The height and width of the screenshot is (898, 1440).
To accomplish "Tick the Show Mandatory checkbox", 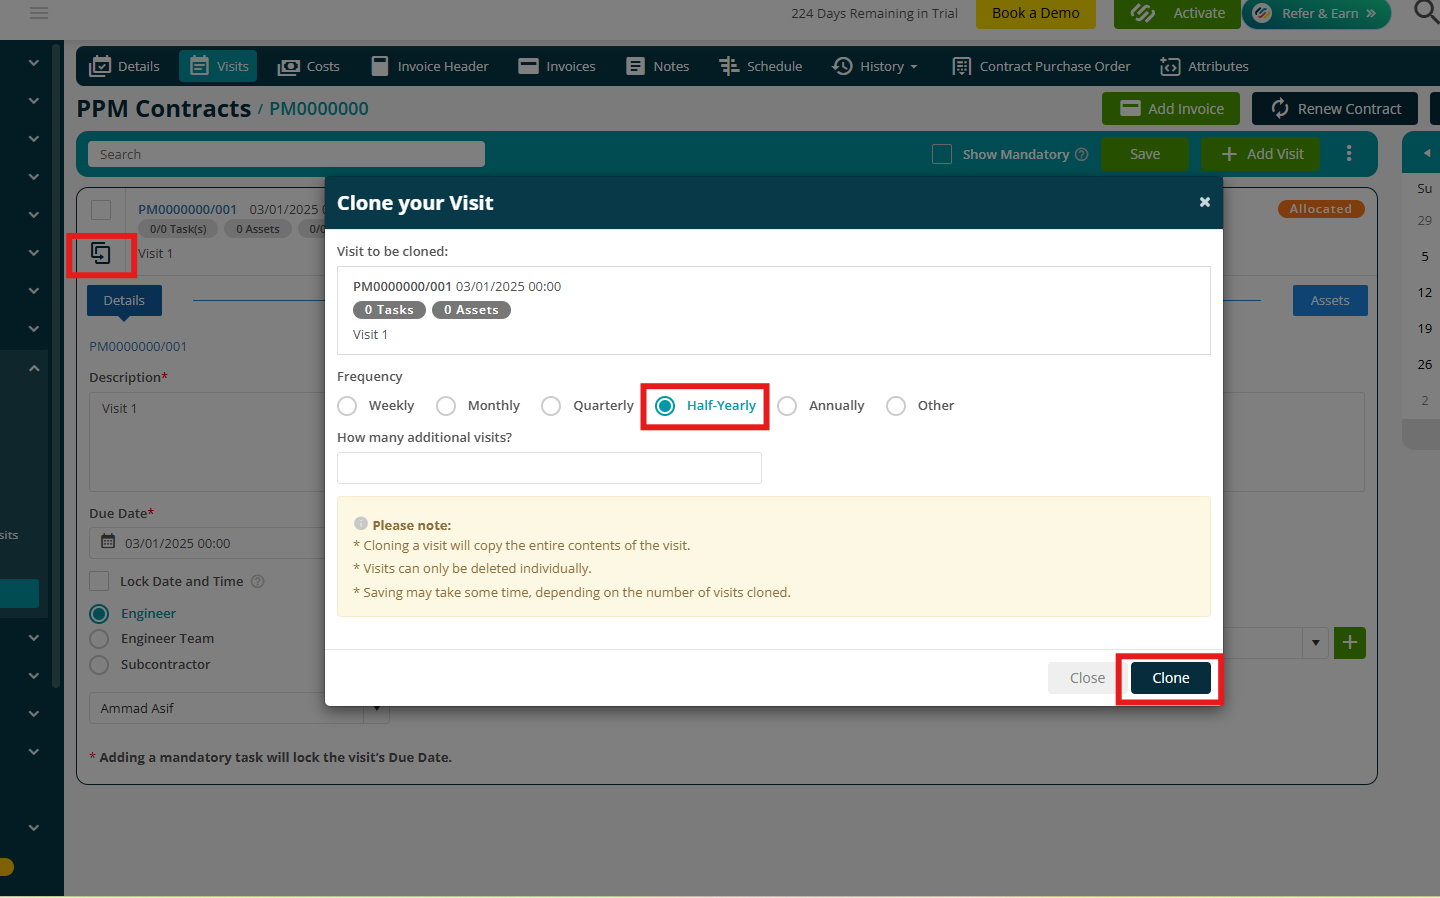I will tap(942, 154).
